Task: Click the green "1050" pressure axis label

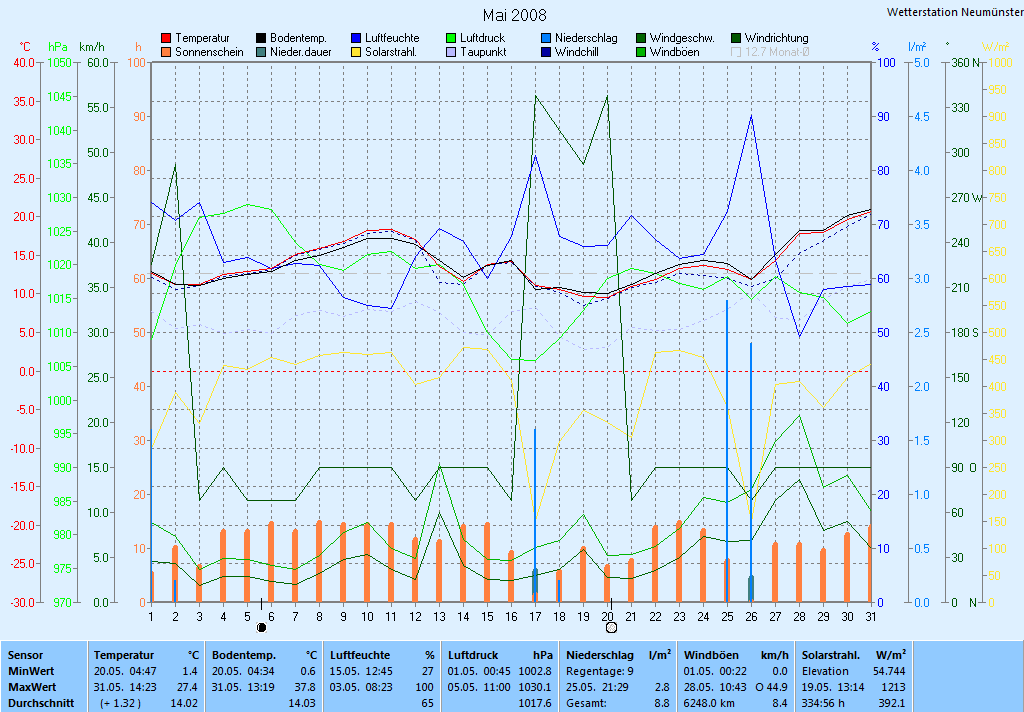Action: [59, 63]
